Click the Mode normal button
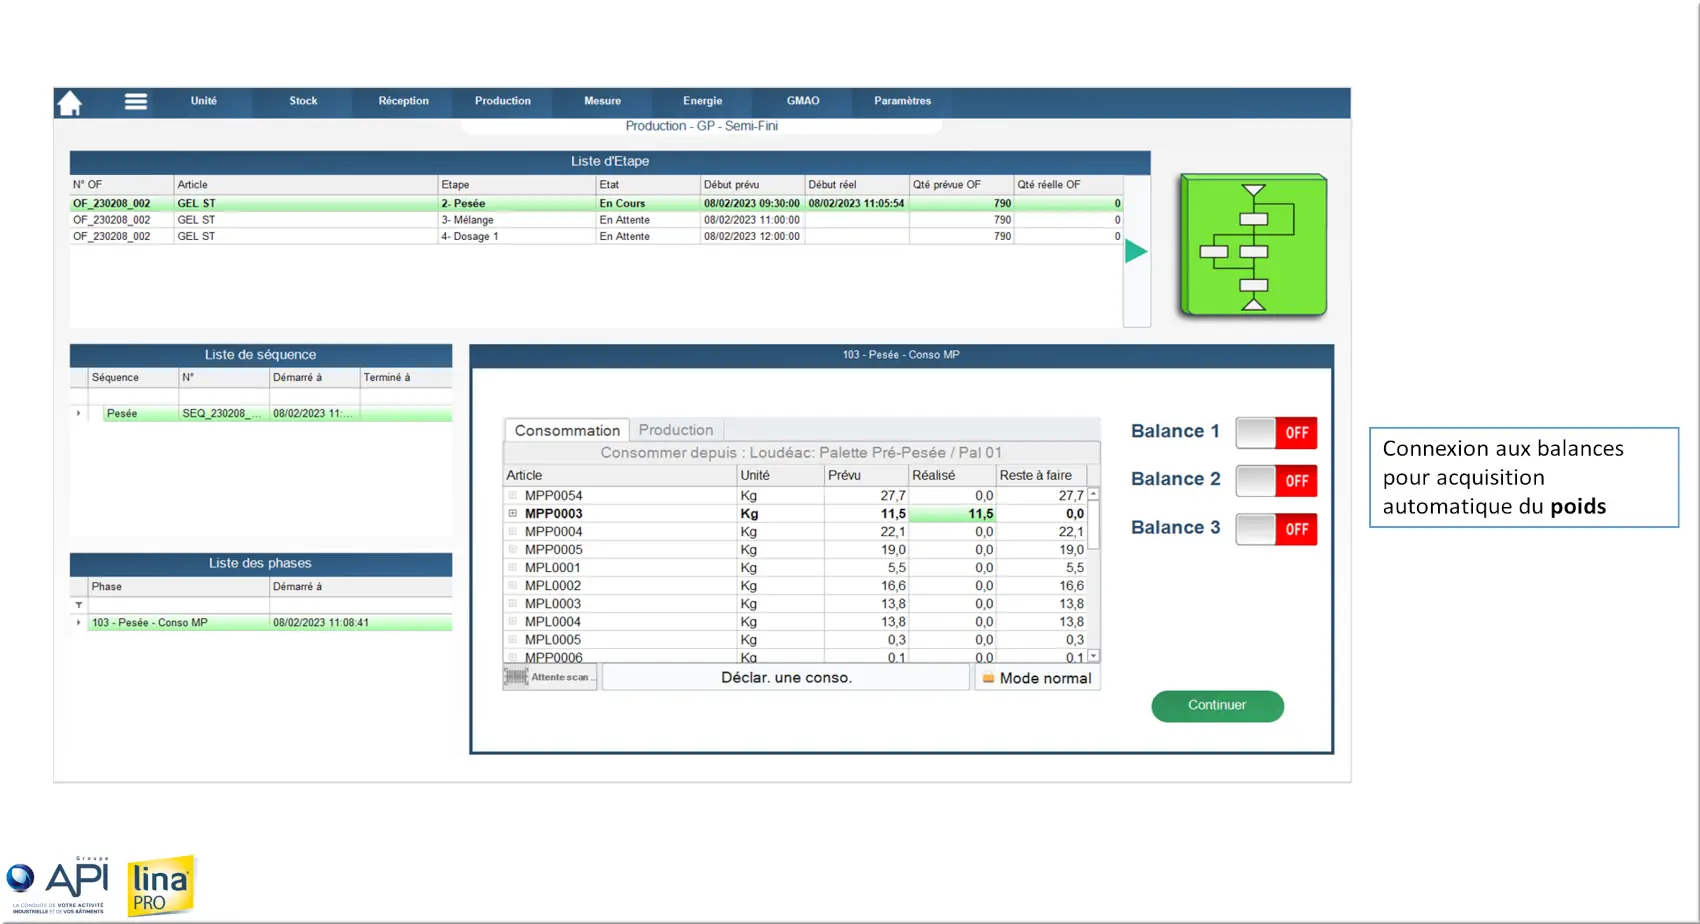Screen dimensions: 1700x924 (x=1037, y=678)
